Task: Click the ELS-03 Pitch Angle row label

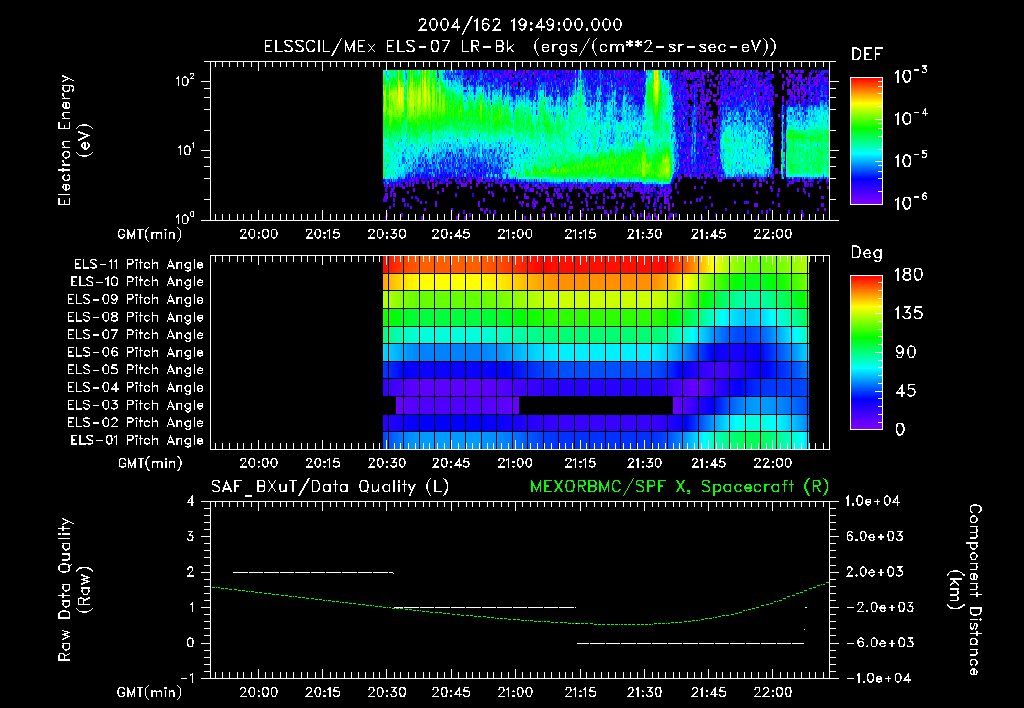Action: click(136, 406)
